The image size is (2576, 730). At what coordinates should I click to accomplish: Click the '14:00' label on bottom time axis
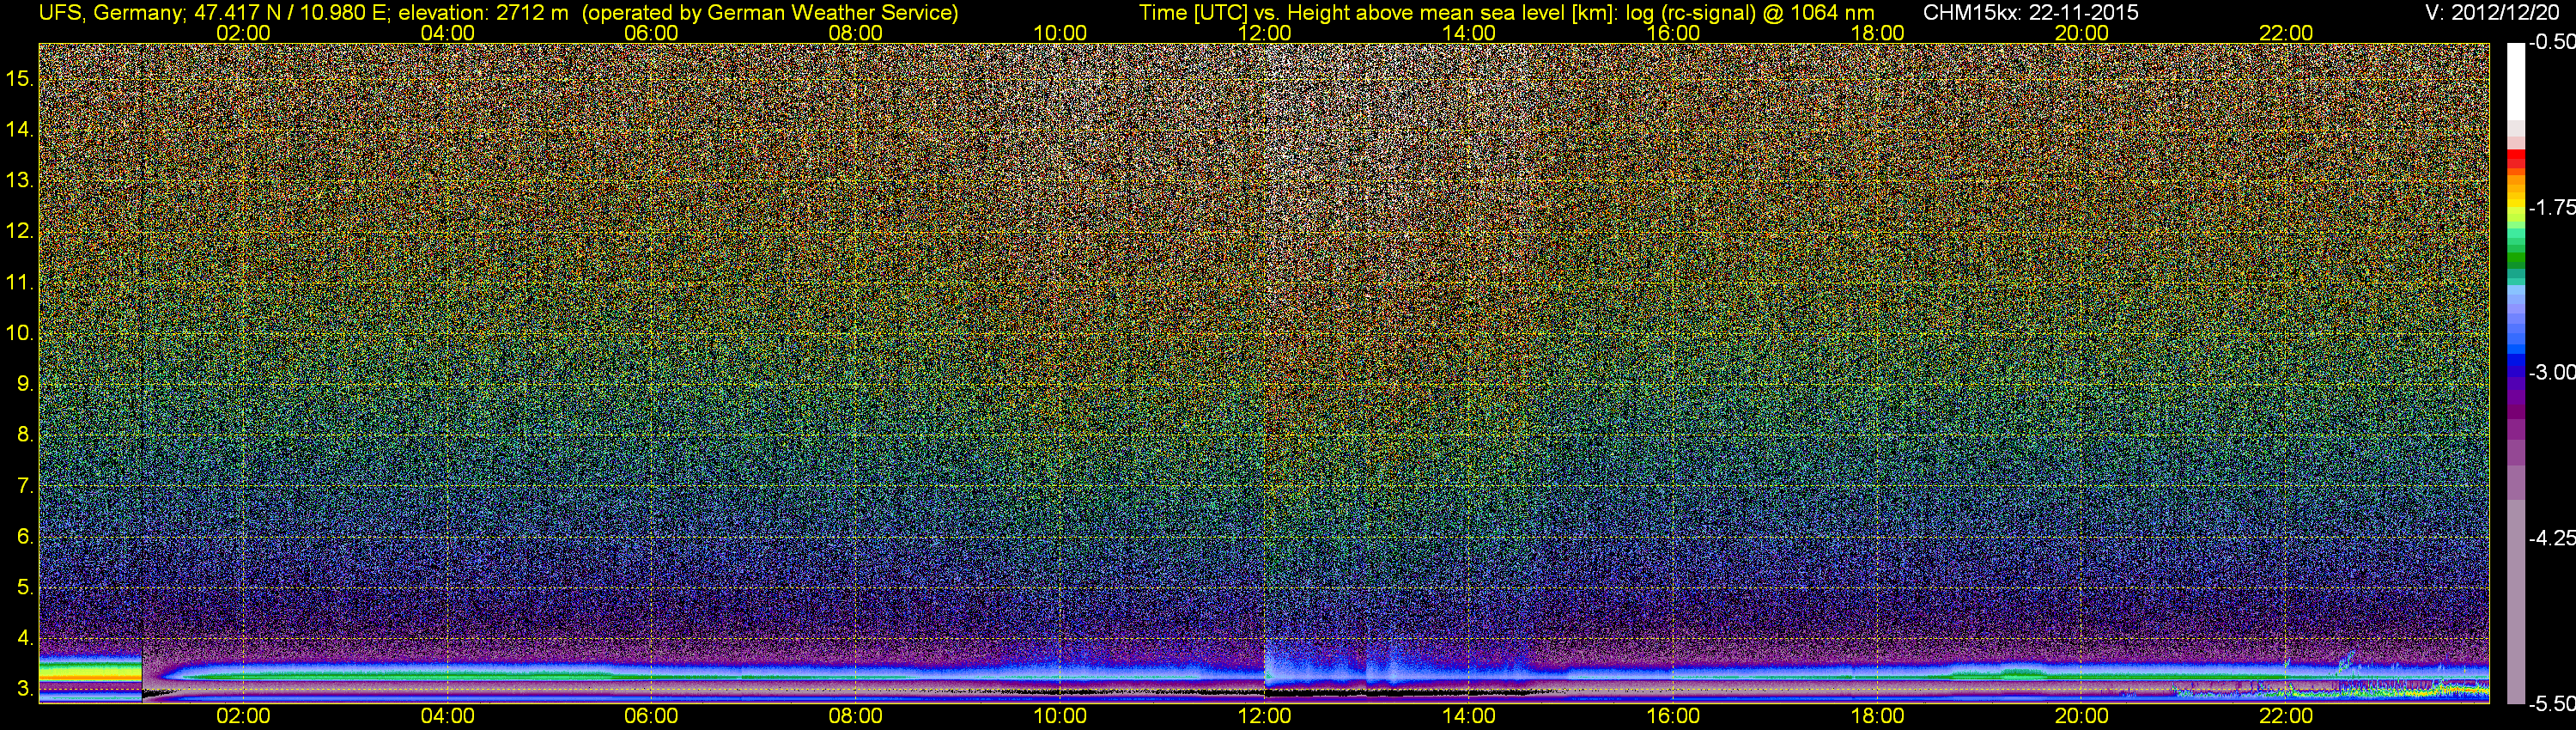point(1469,716)
